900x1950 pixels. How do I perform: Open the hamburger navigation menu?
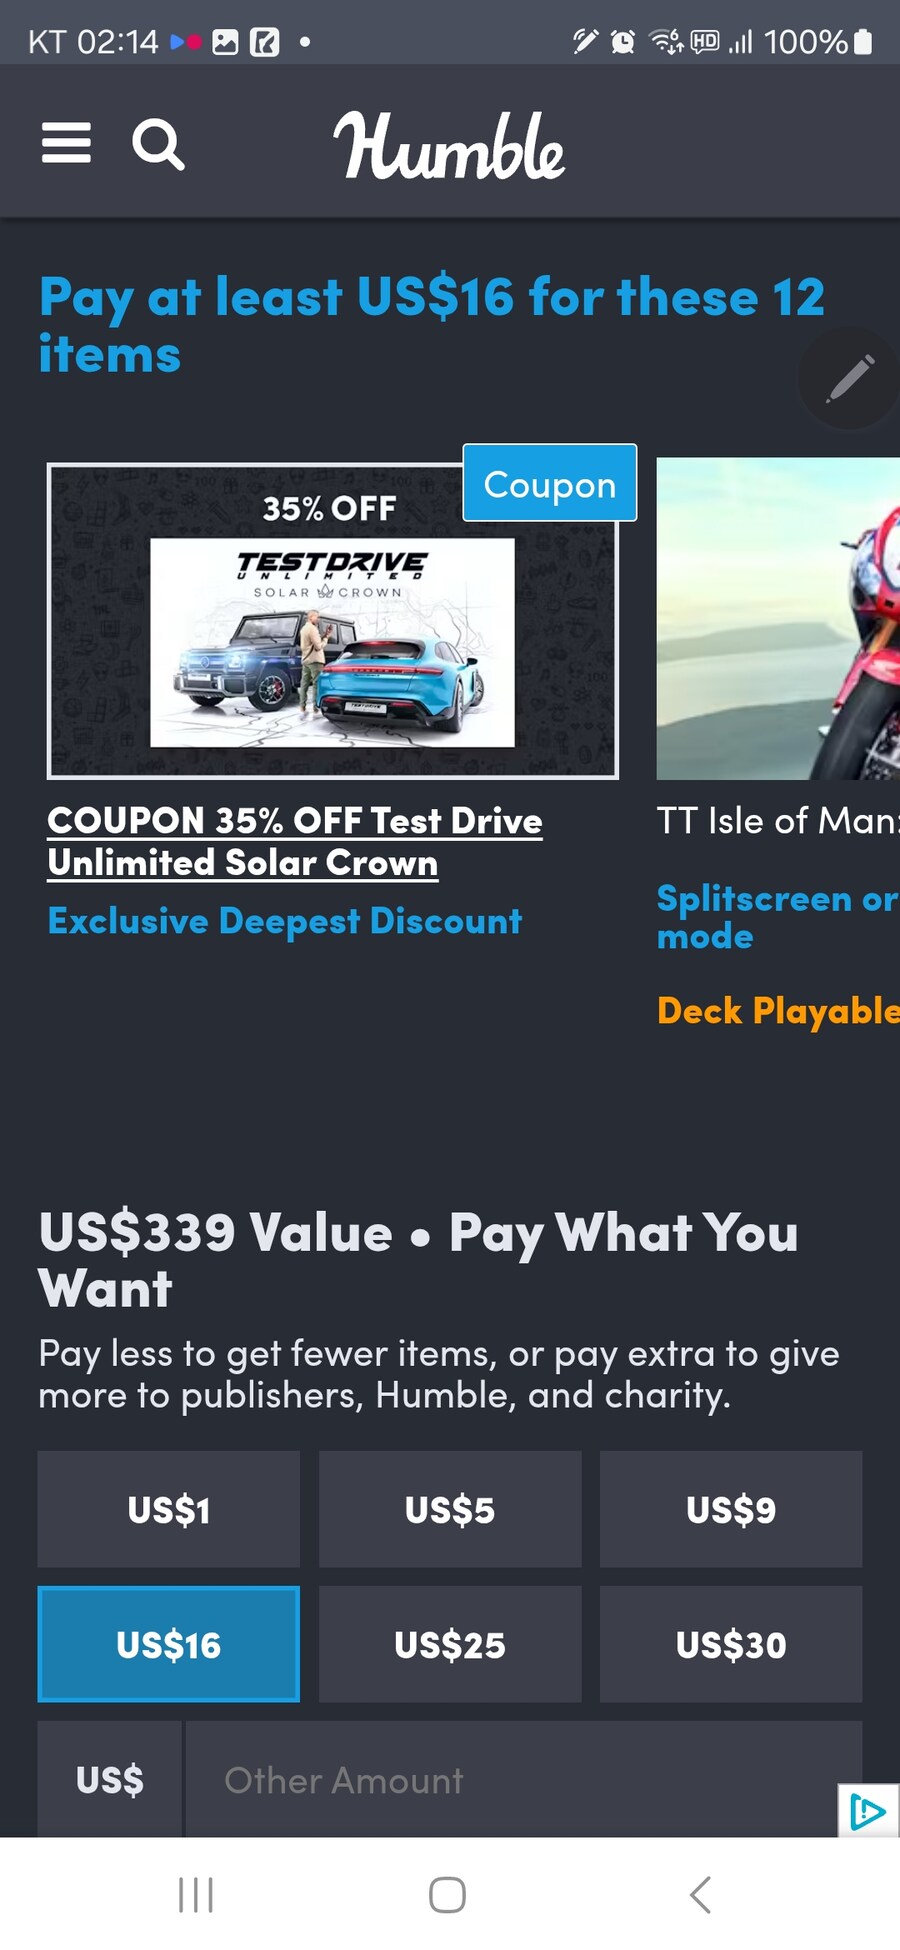point(66,143)
